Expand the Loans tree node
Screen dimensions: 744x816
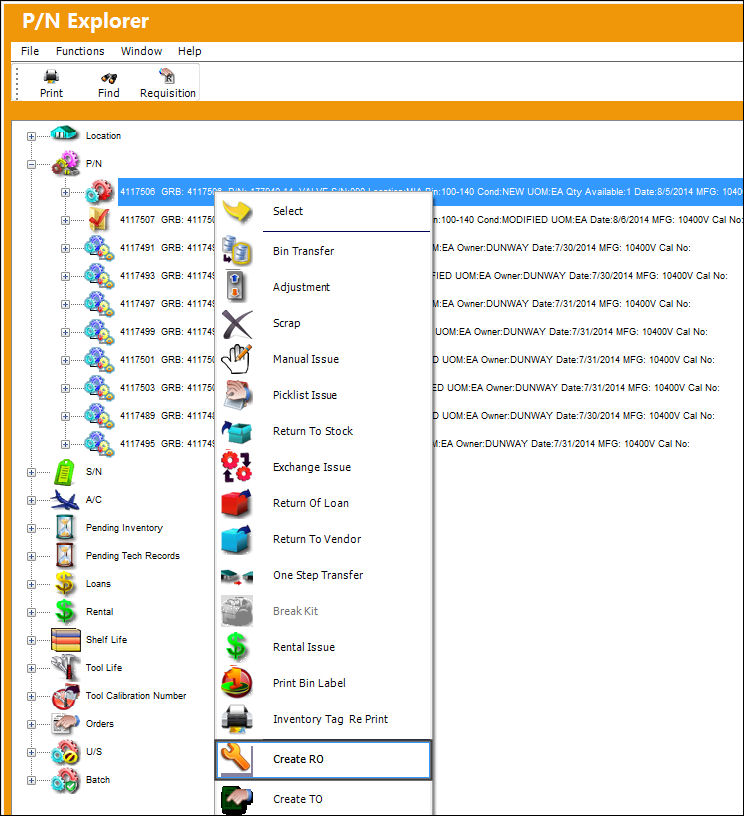click(31, 584)
